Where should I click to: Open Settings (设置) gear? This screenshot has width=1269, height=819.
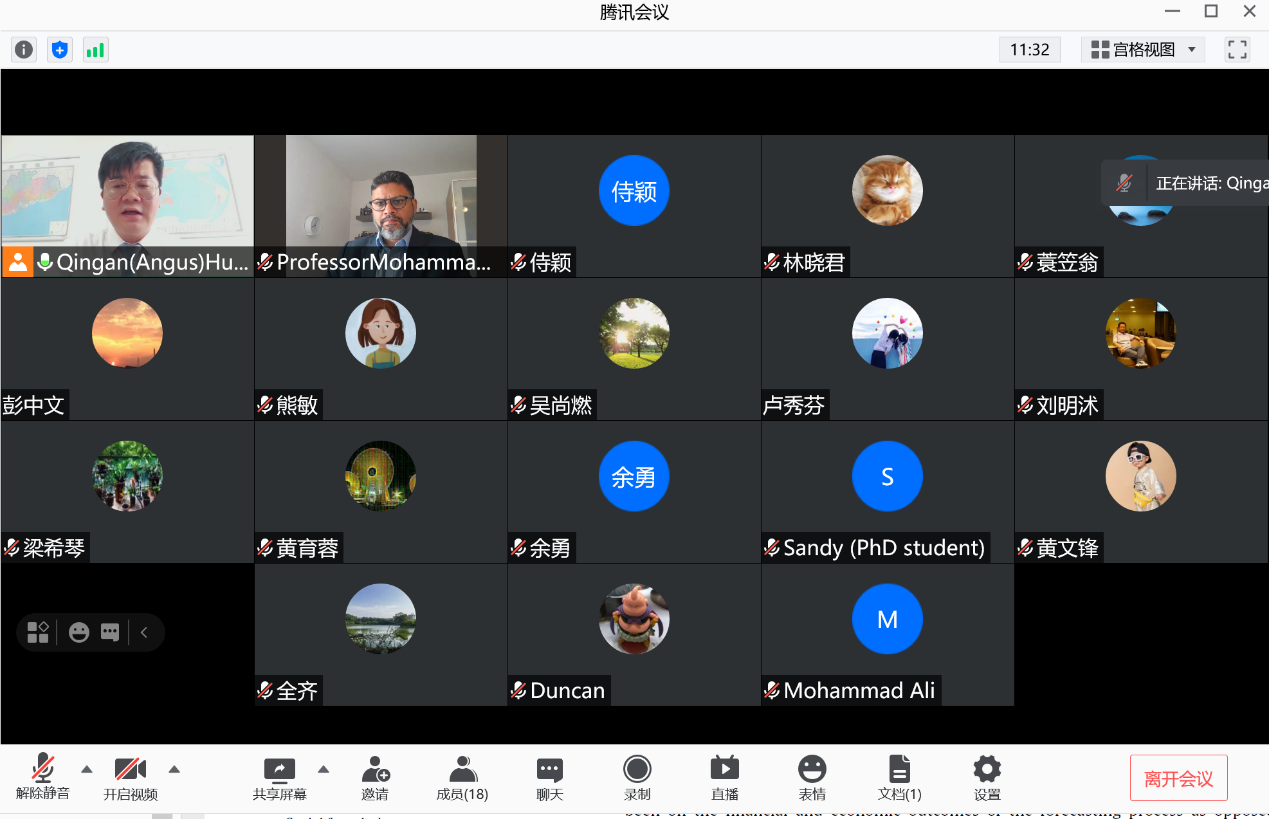coord(987,778)
